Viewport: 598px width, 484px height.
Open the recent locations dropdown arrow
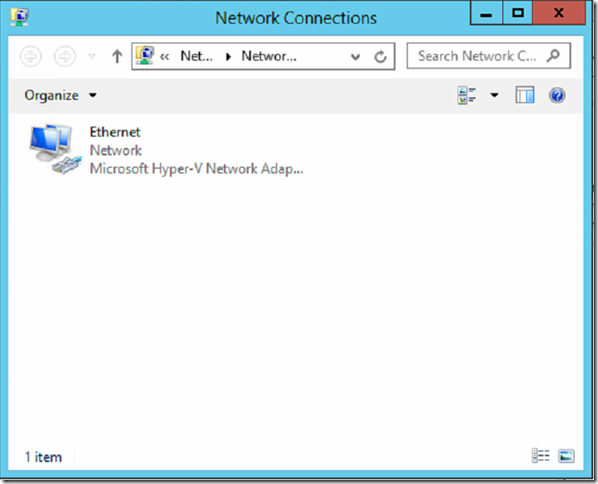click(92, 57)
